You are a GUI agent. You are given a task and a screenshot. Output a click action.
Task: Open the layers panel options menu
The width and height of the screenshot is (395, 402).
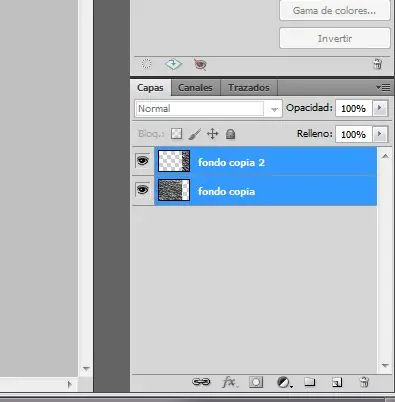coord(383,88)
